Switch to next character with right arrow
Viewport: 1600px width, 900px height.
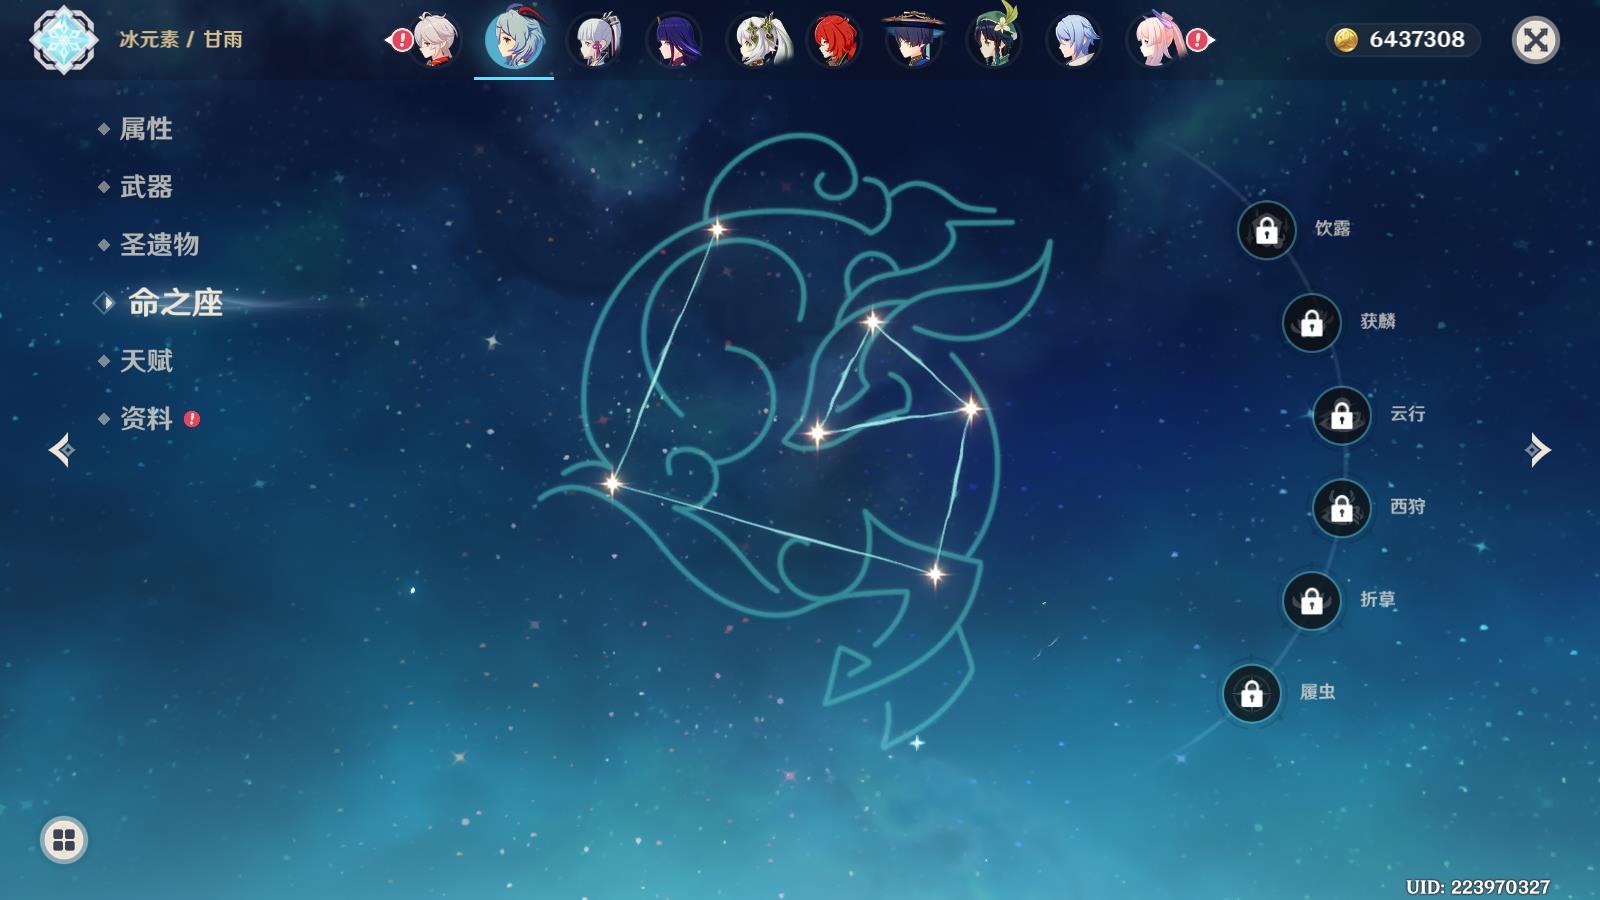[1538, 450]
